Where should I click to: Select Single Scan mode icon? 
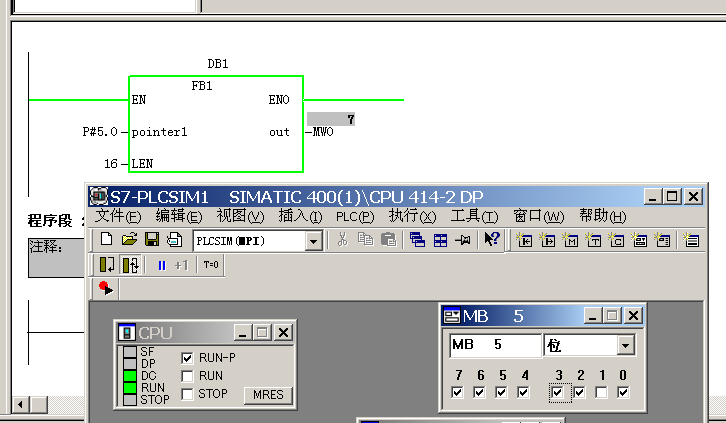tap(107, 265)
